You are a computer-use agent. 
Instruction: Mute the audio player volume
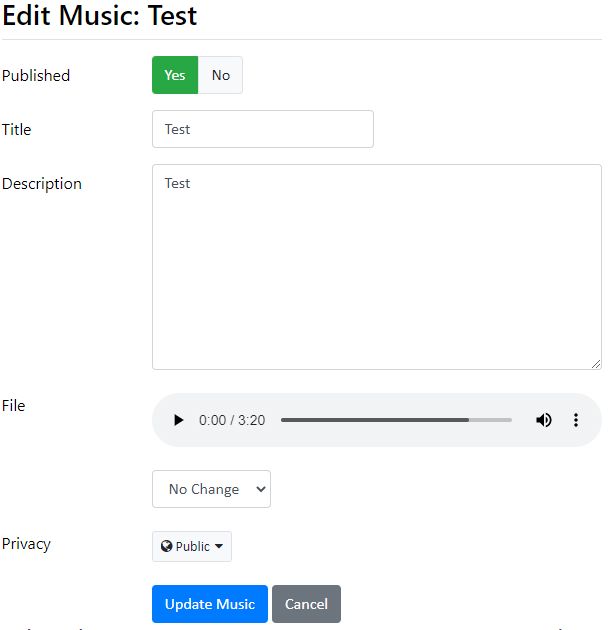click(544, 420)
